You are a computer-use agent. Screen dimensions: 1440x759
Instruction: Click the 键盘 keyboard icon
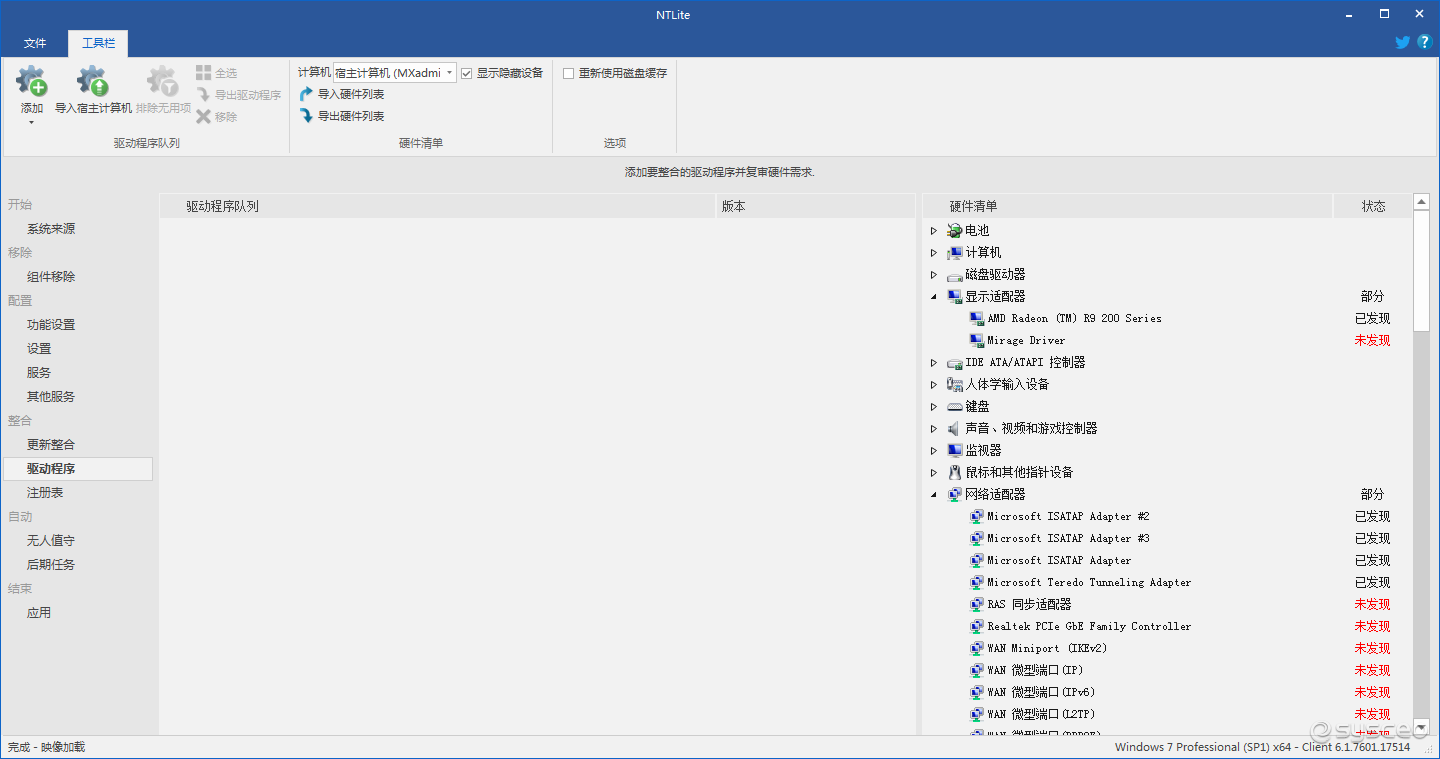pos(955,407)
